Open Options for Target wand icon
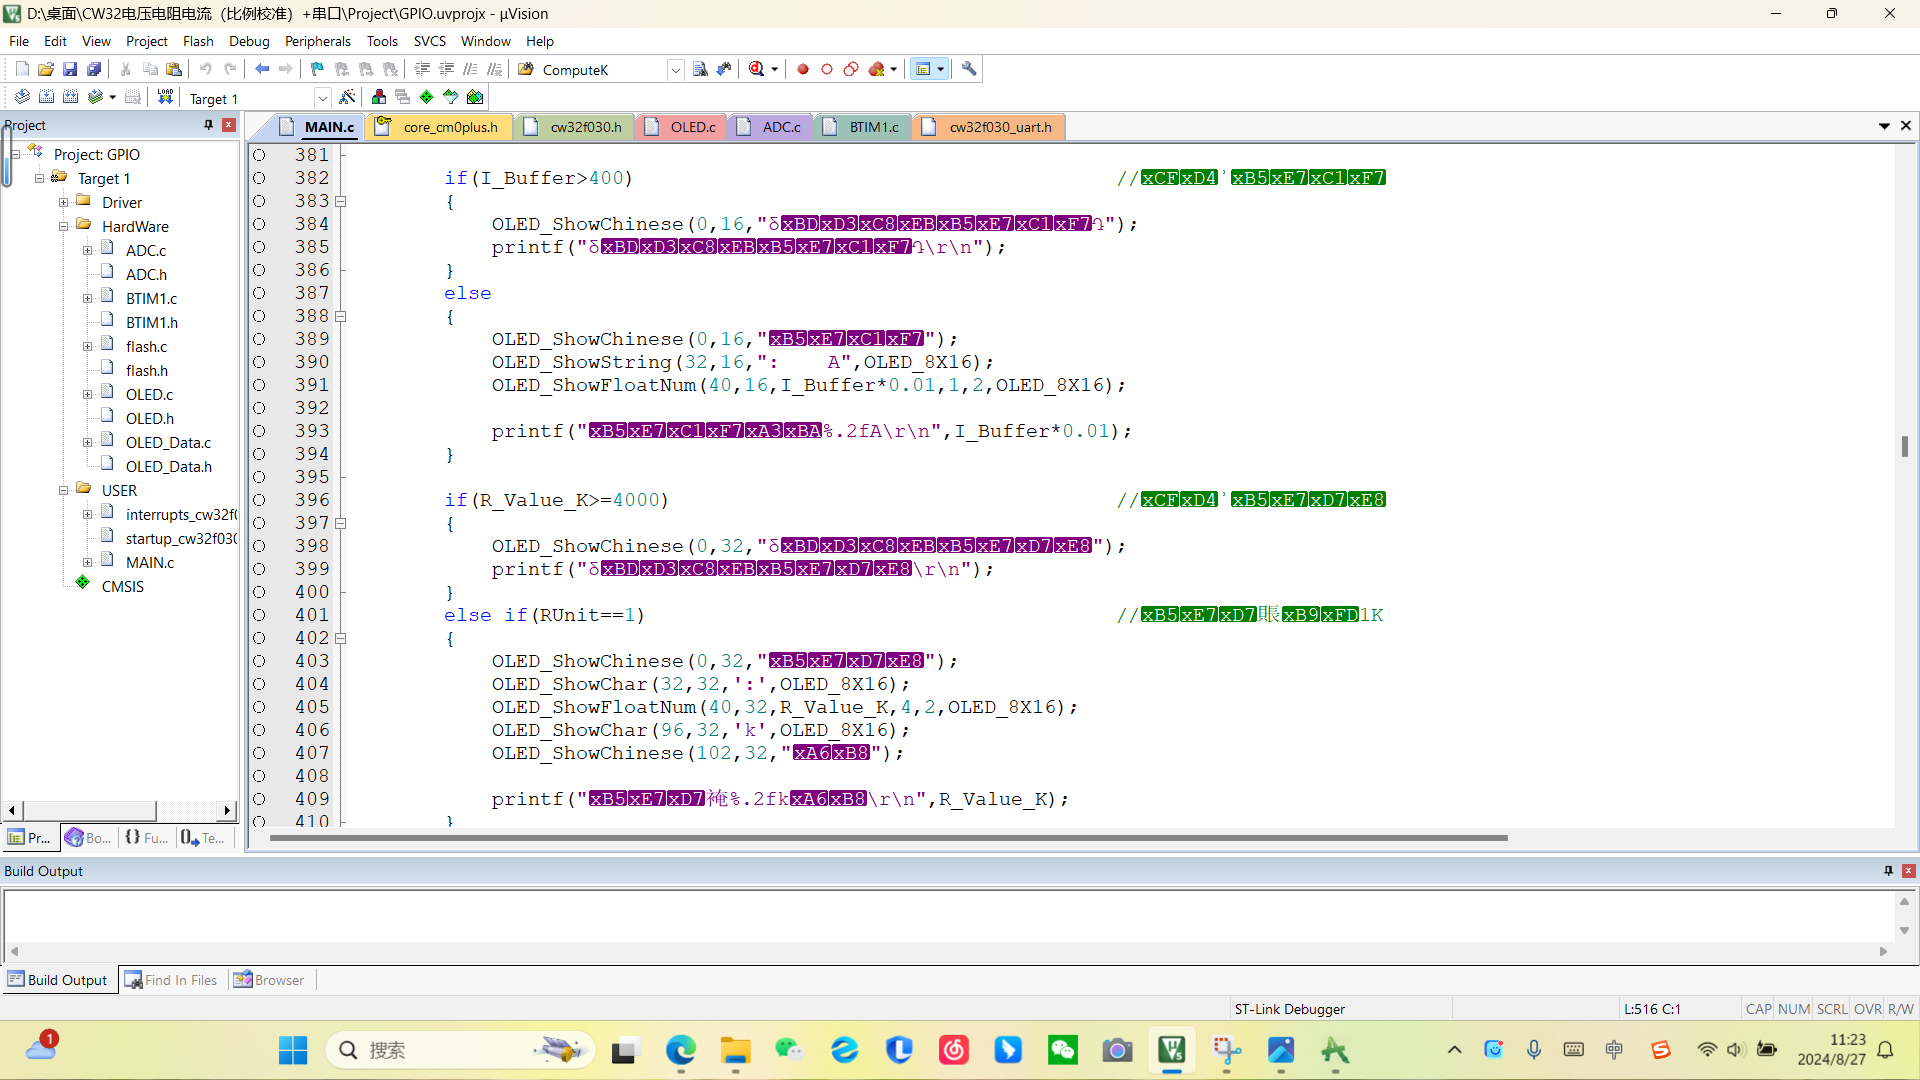 pos(347,97)
